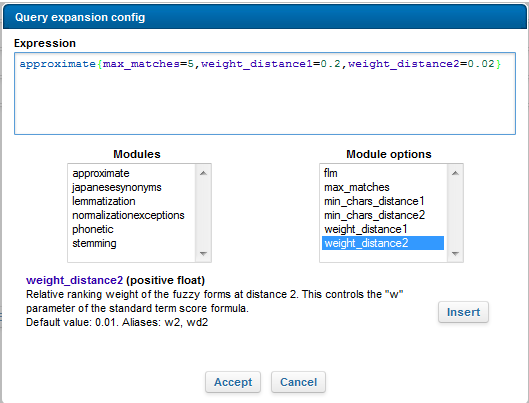Select min_chars_distance1 option
The image size is (529, 403).
[383, 201]
